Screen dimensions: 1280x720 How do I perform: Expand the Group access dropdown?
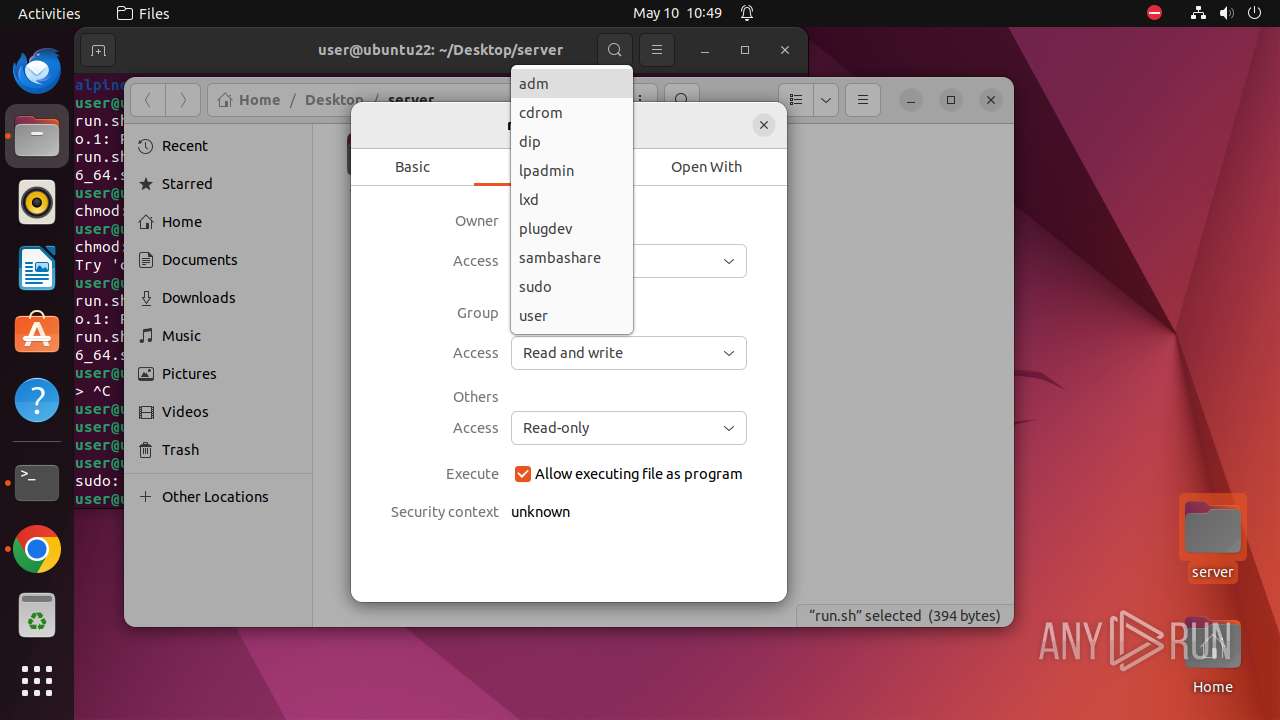pyautogui.click(x=629, y=353)
